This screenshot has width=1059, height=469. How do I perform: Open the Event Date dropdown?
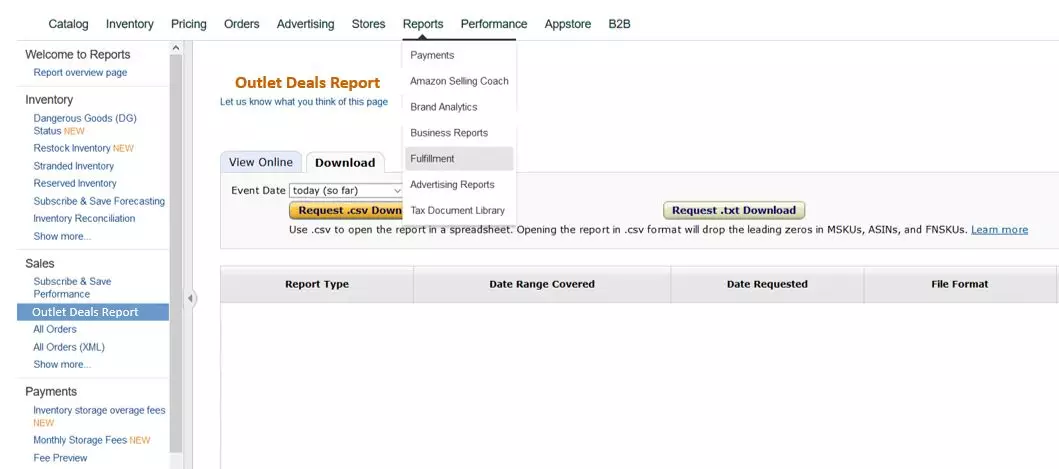(346, 191)
